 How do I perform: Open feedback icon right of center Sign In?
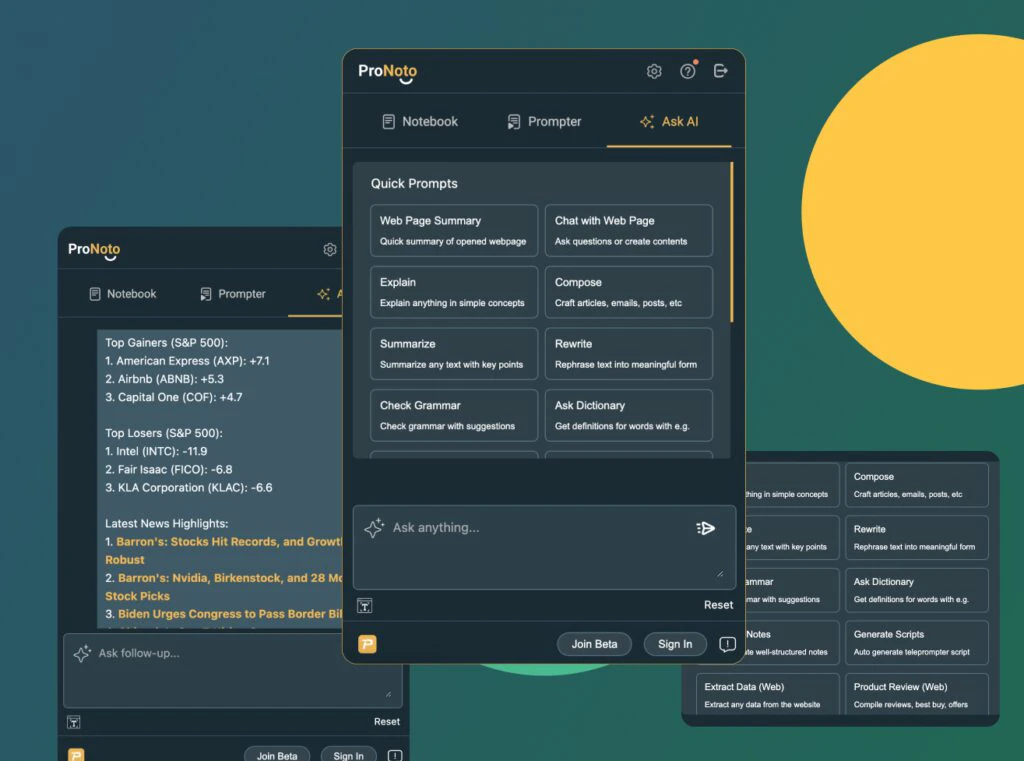pyautogui.click(x=727, y=644)
